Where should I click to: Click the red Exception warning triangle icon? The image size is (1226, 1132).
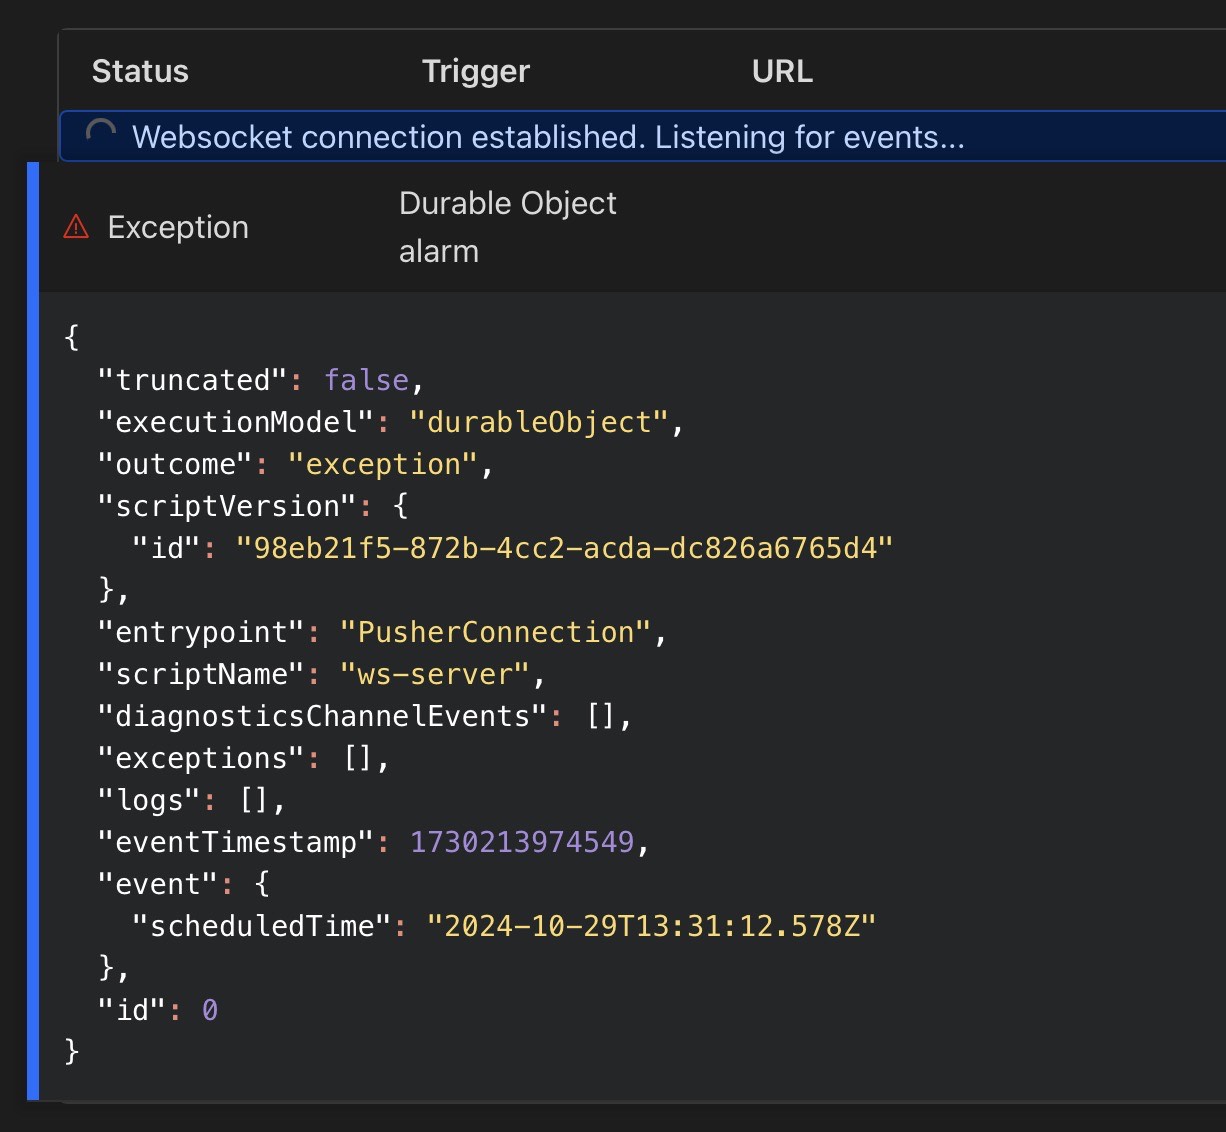click(x=76, y=228)
